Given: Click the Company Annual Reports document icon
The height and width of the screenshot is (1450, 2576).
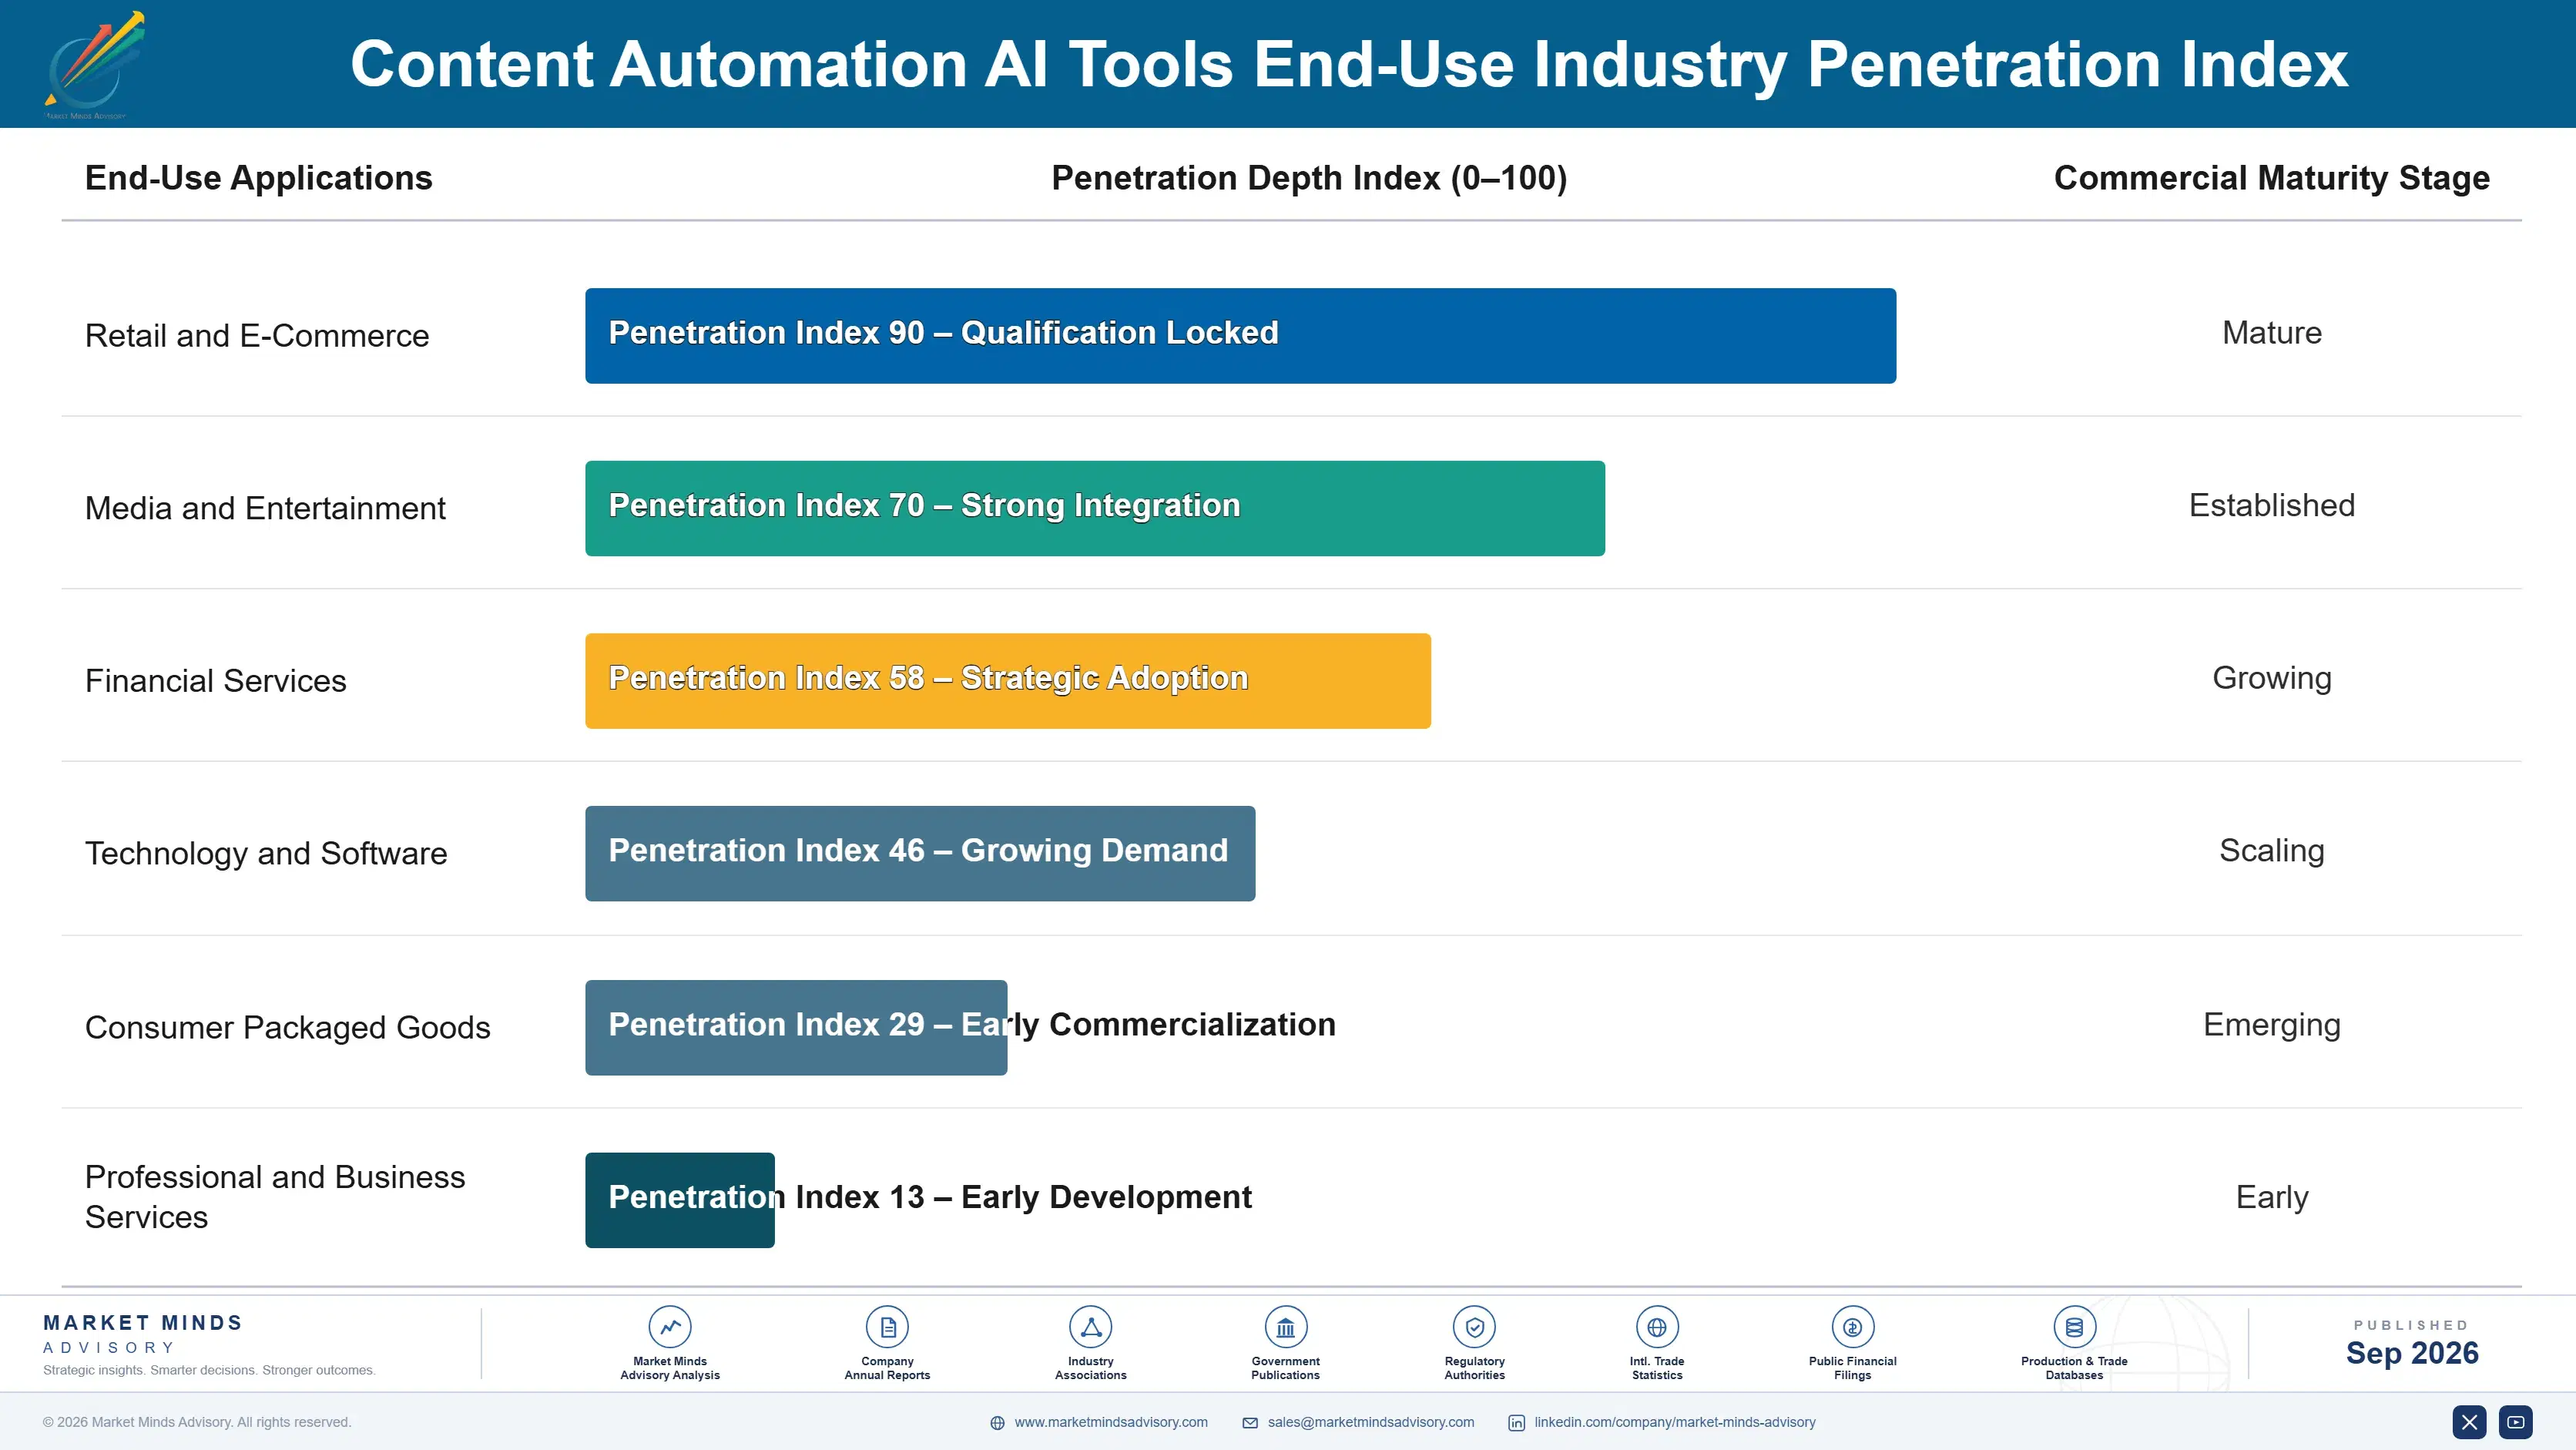Looking at the screenshot, I should coord(887,1327).
